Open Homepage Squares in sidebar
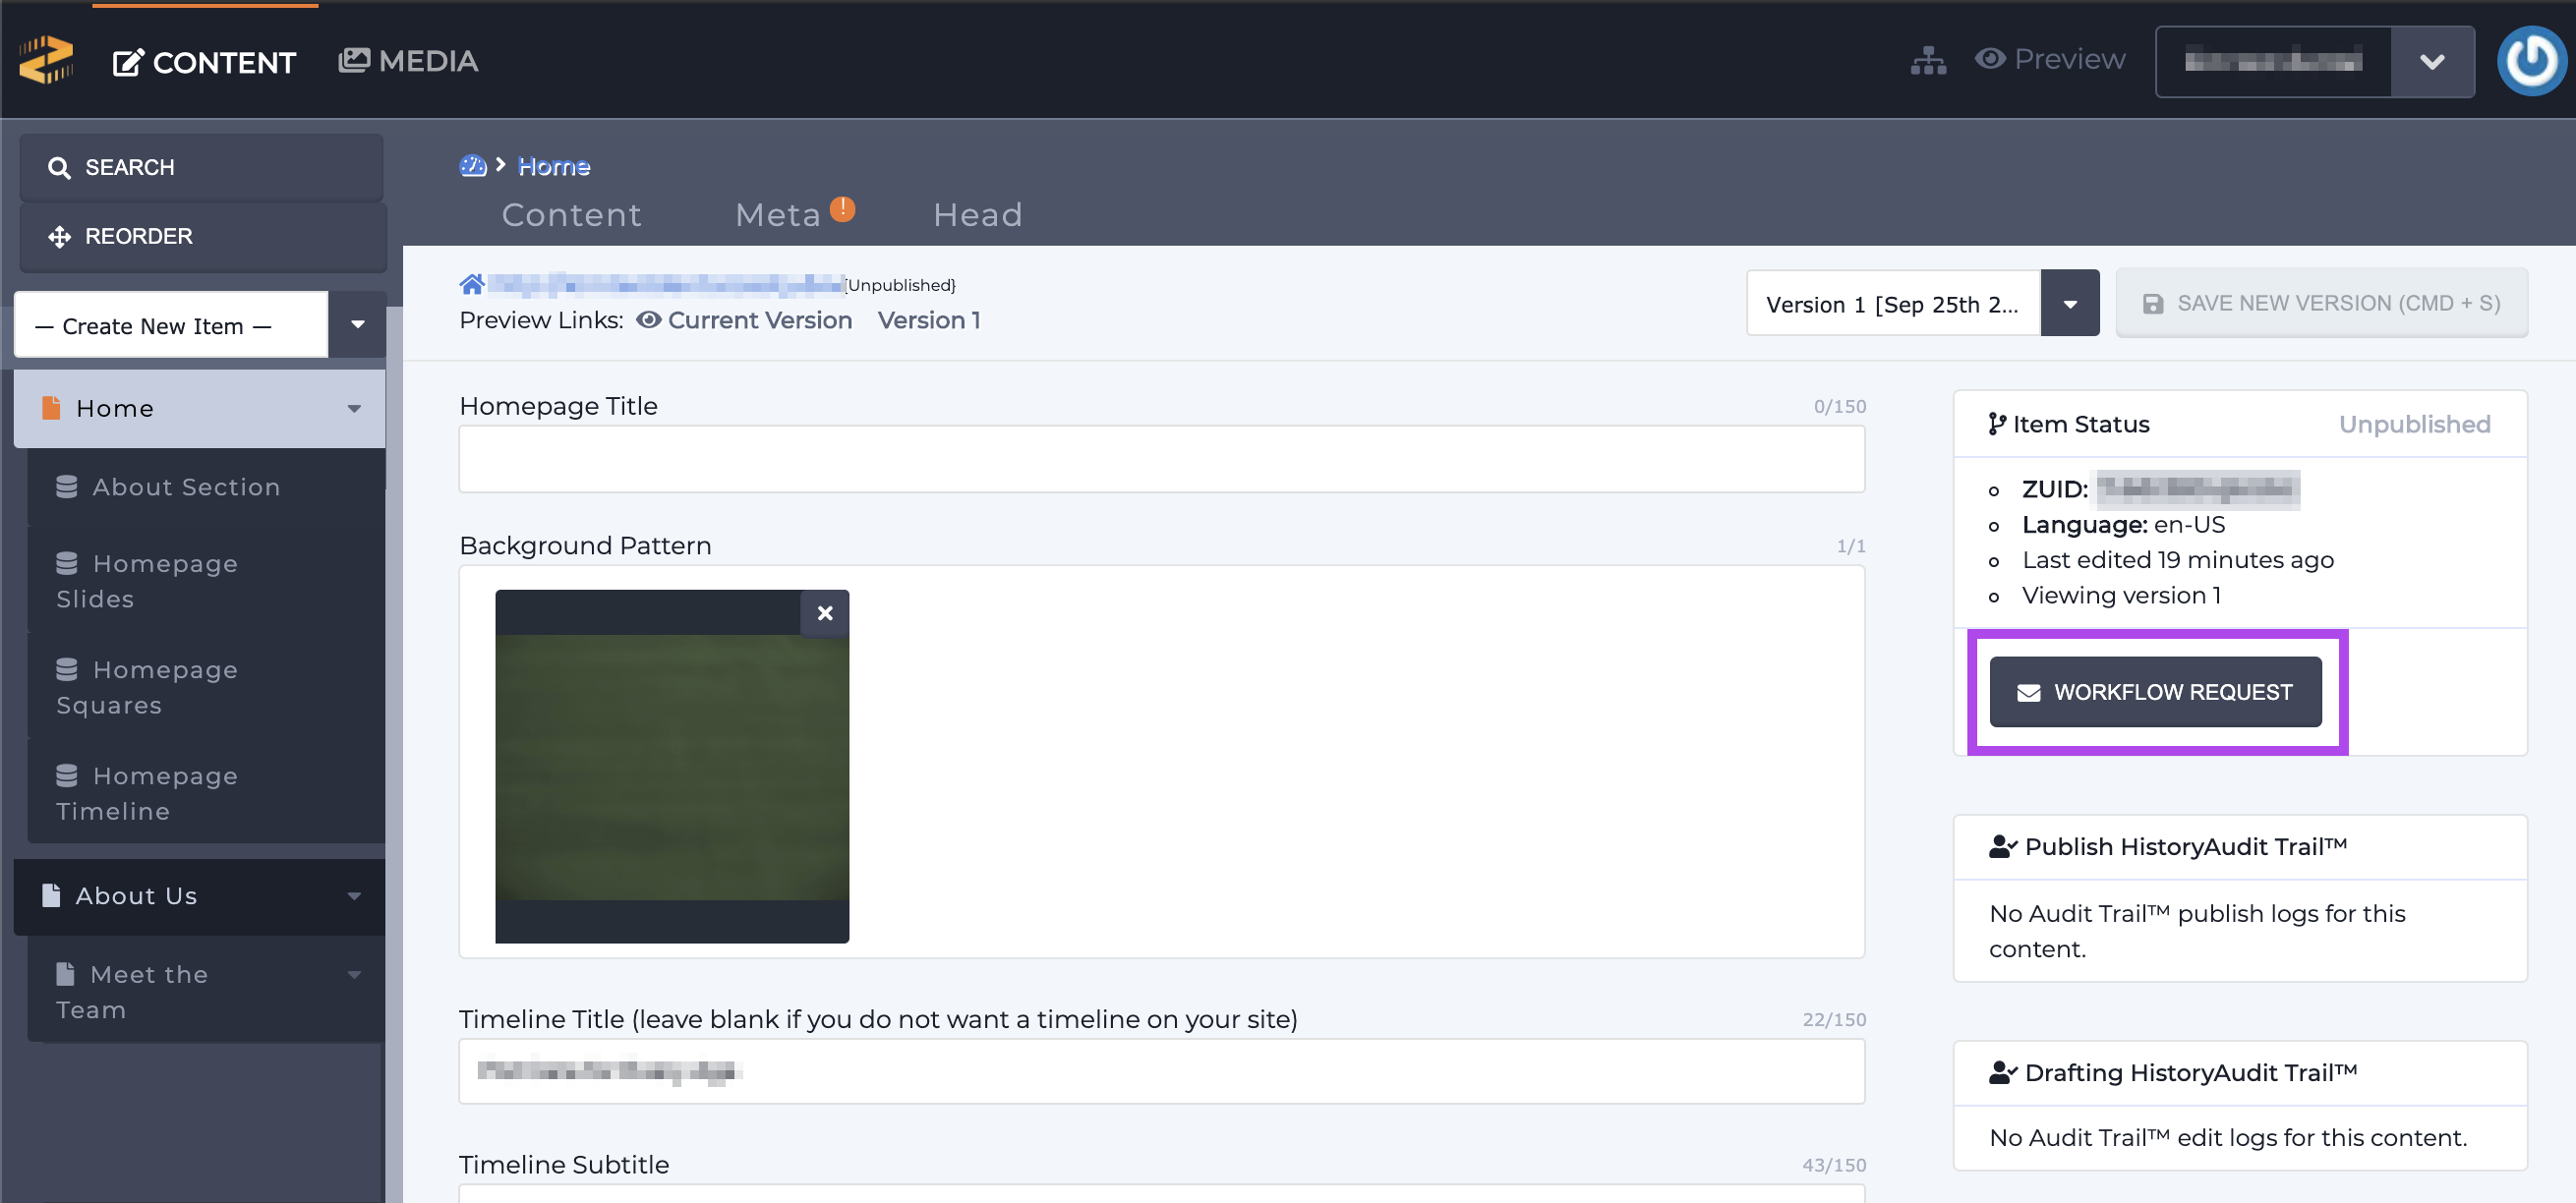2576x1203 pixels. coord(206,687)
